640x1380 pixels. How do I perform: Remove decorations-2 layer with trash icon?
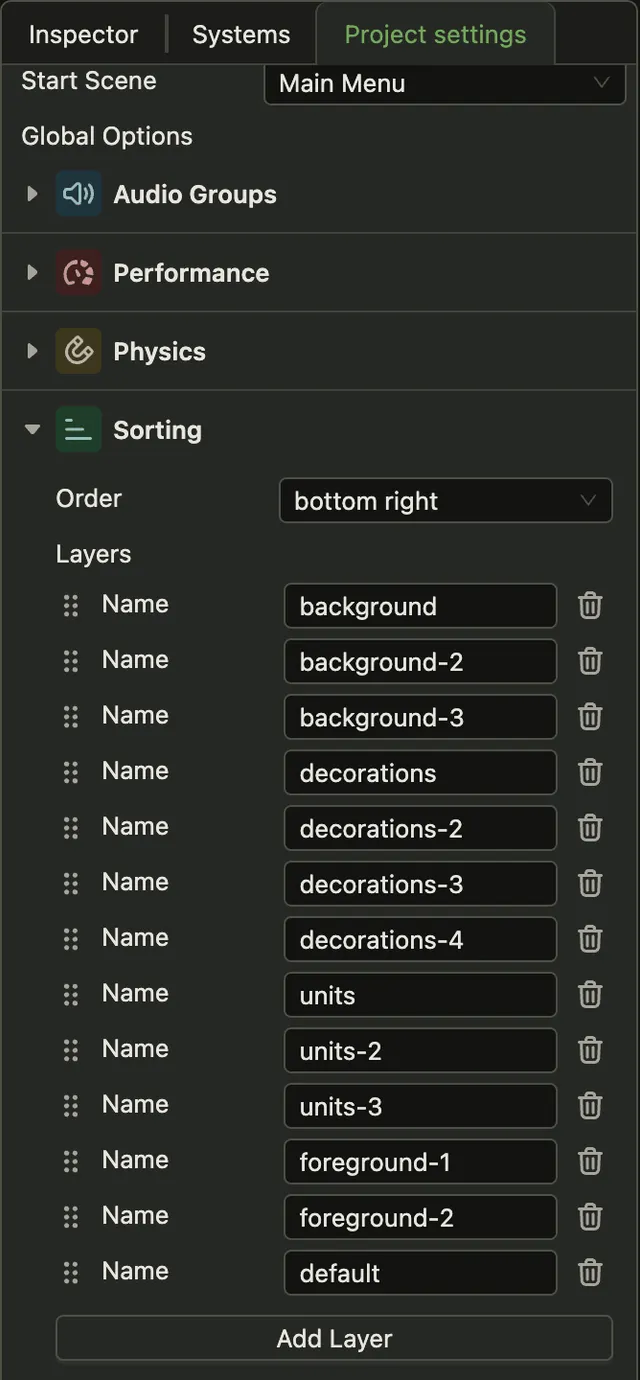tap(590, 828)
